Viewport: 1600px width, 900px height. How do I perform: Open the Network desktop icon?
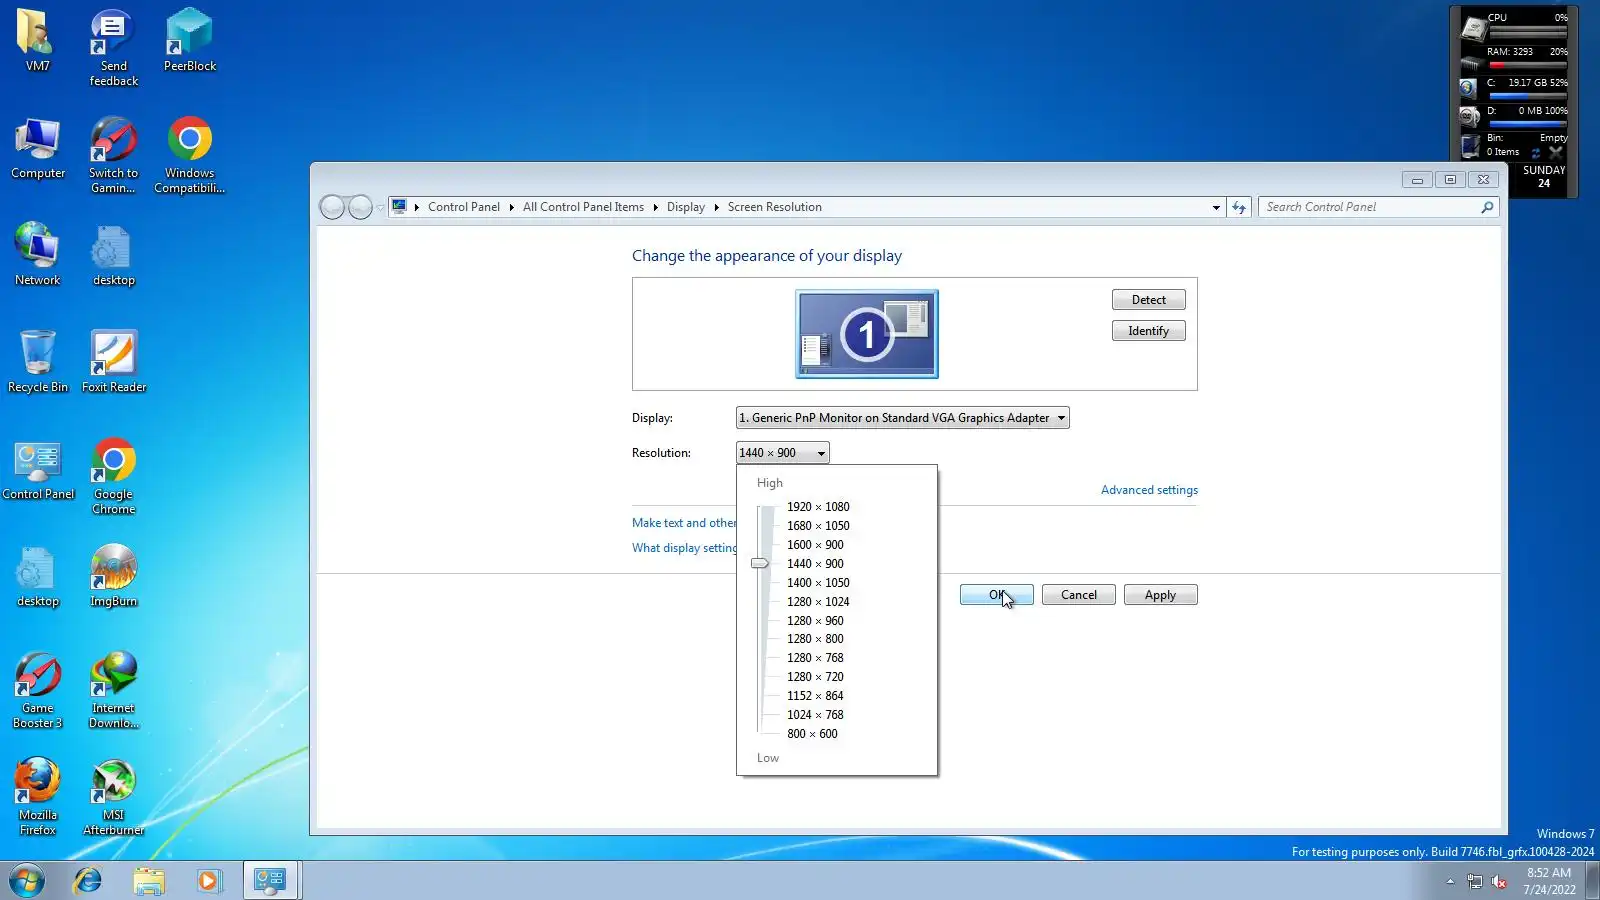pos(37,255)
